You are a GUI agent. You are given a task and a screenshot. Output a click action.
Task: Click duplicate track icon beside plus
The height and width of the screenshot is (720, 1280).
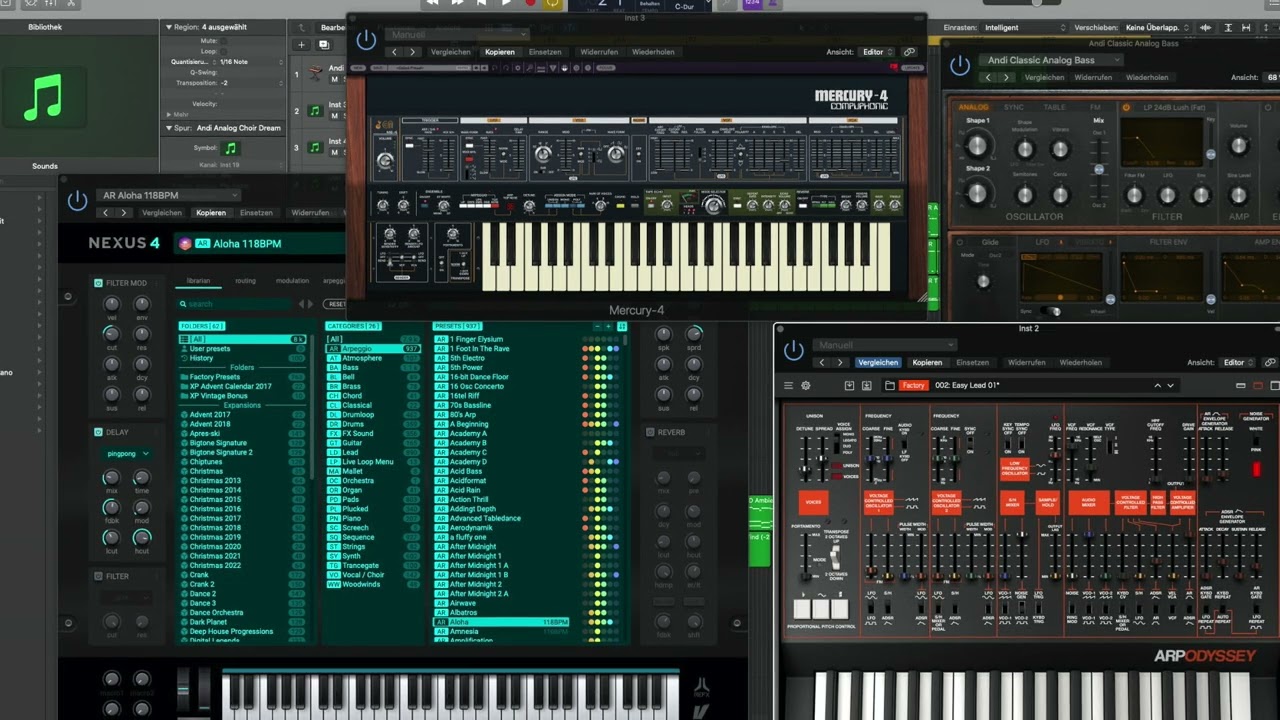click(324, 44)
